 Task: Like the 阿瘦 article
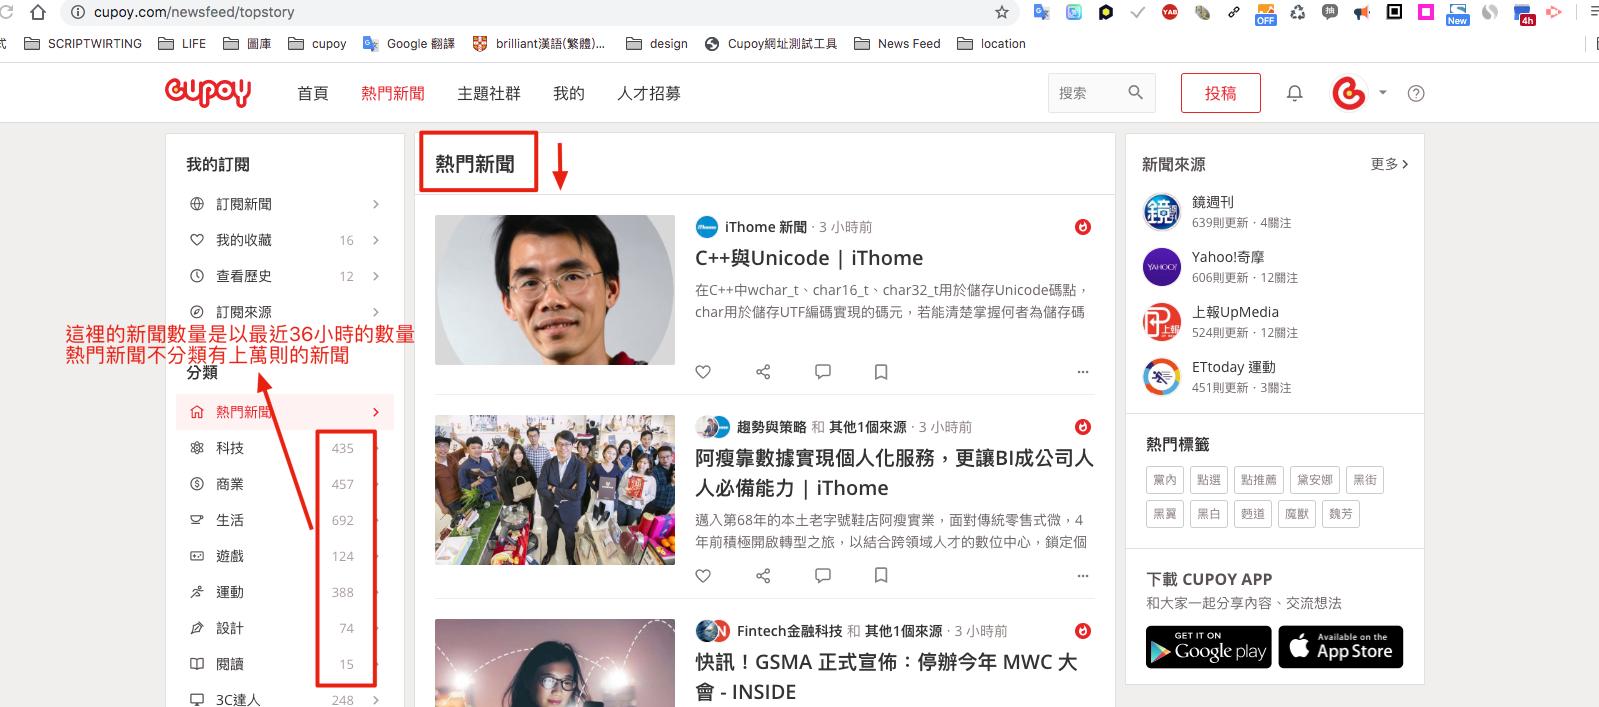(703, 576)
